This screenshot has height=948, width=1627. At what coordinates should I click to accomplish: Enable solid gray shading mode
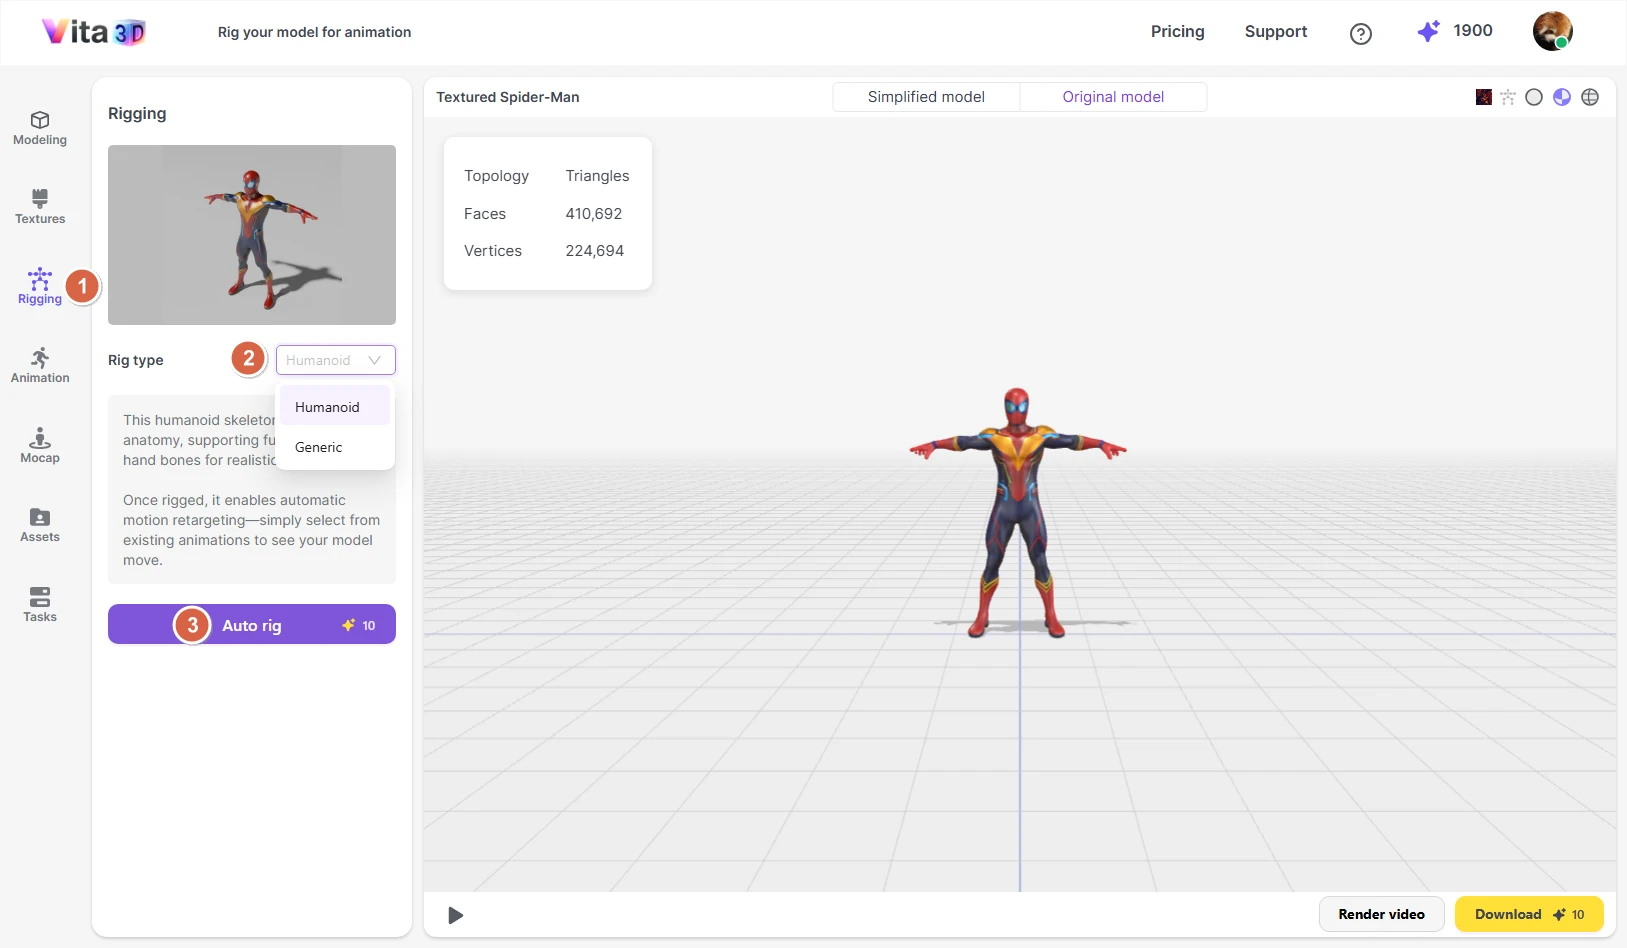click(1534, 97)
